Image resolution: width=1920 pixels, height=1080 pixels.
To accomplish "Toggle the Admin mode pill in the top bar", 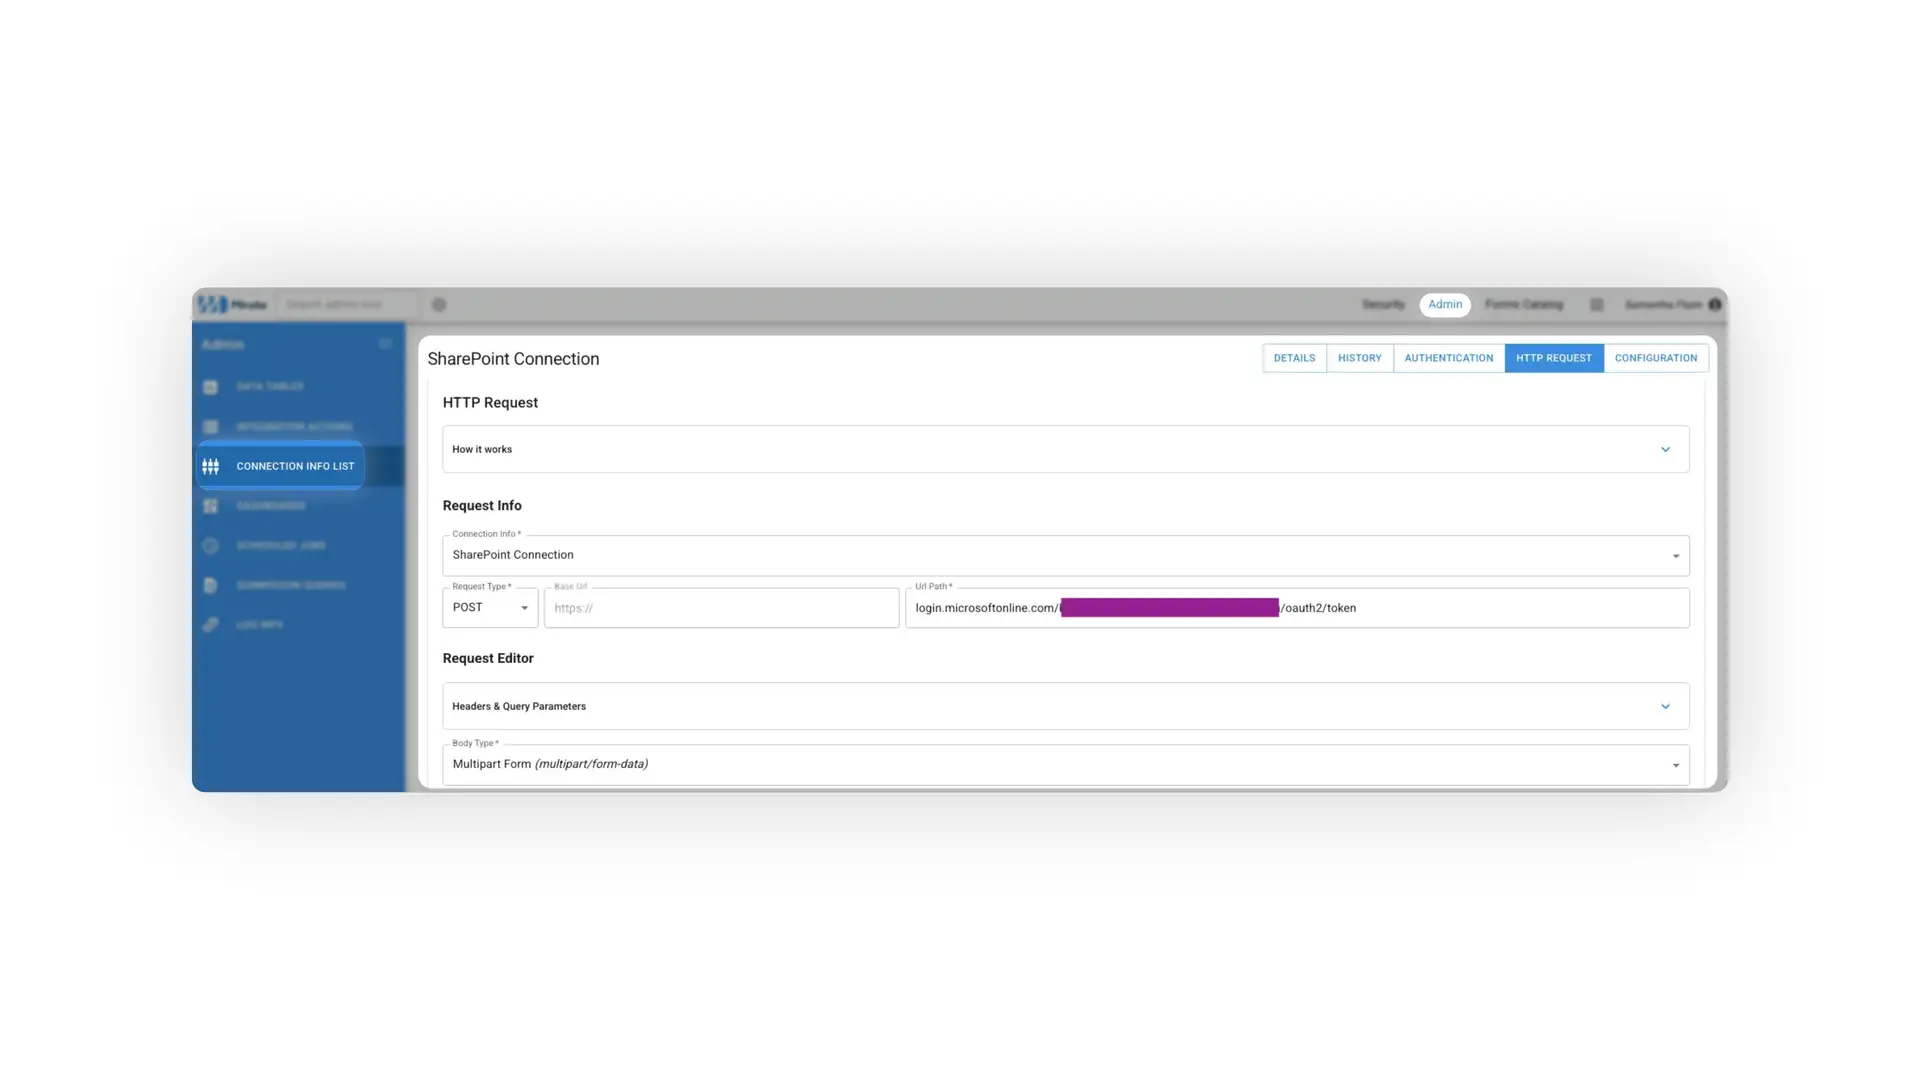I will [1444, 304].
